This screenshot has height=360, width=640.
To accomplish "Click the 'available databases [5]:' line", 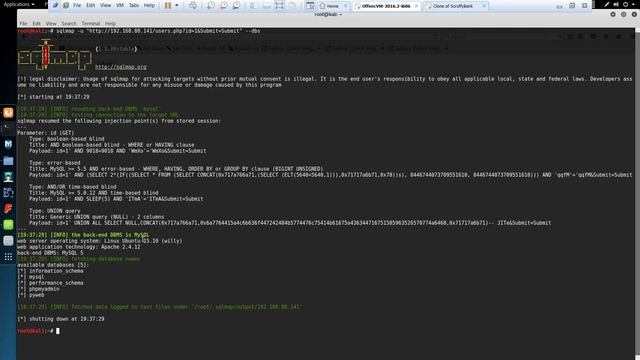I will (x=53, y=265).
